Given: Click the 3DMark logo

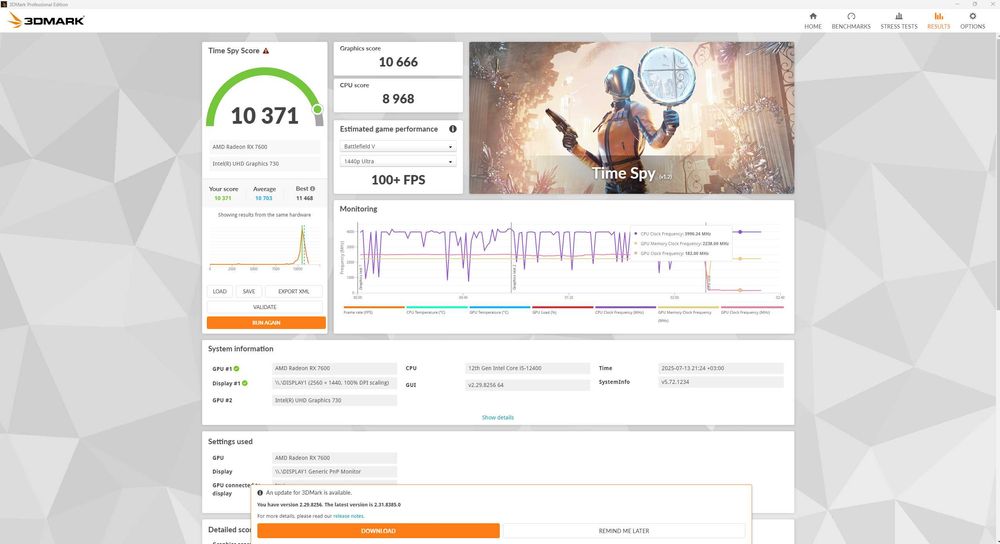Looking at the screenshot, I should [x=46, y=20].
